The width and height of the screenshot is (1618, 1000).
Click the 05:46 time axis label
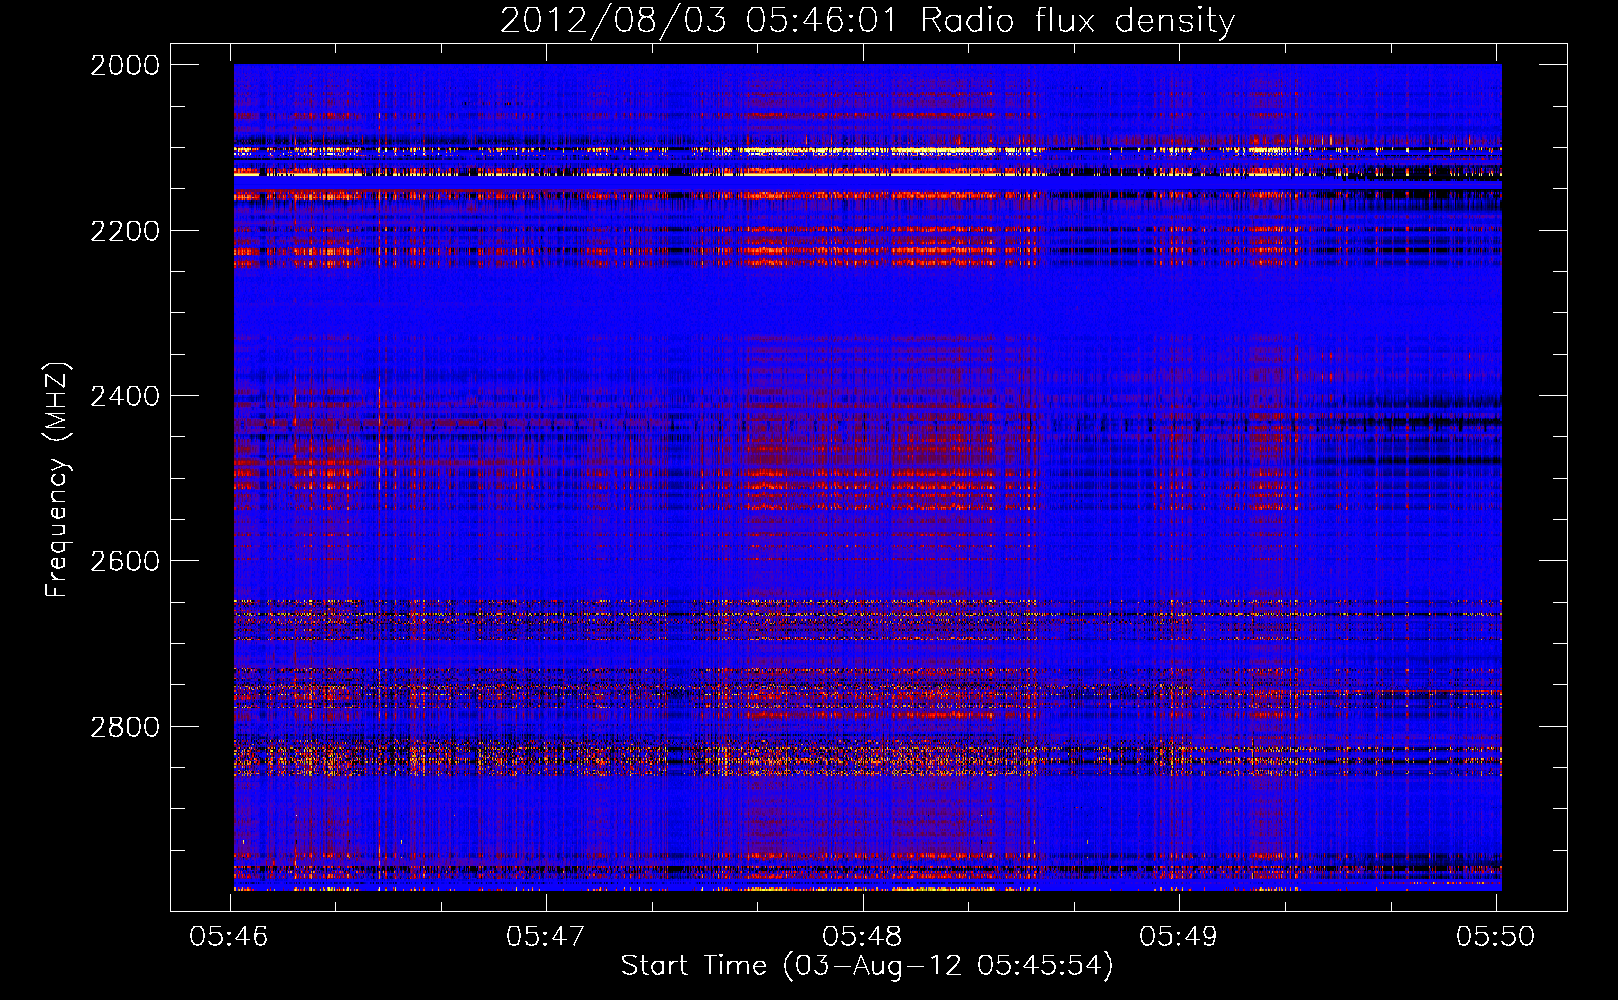[229, 936]
